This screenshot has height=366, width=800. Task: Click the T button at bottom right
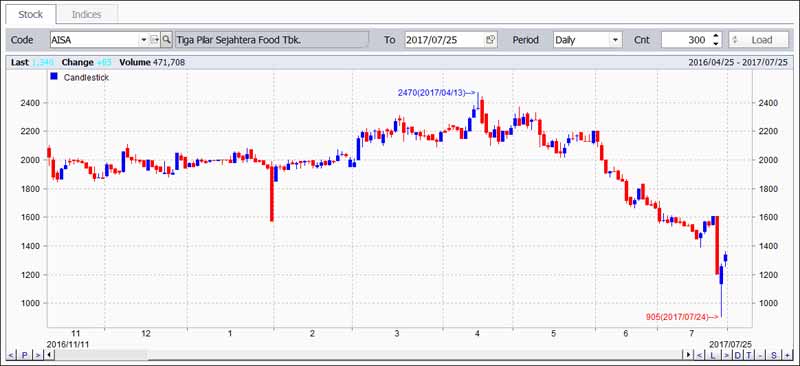(x=749, y=355)
